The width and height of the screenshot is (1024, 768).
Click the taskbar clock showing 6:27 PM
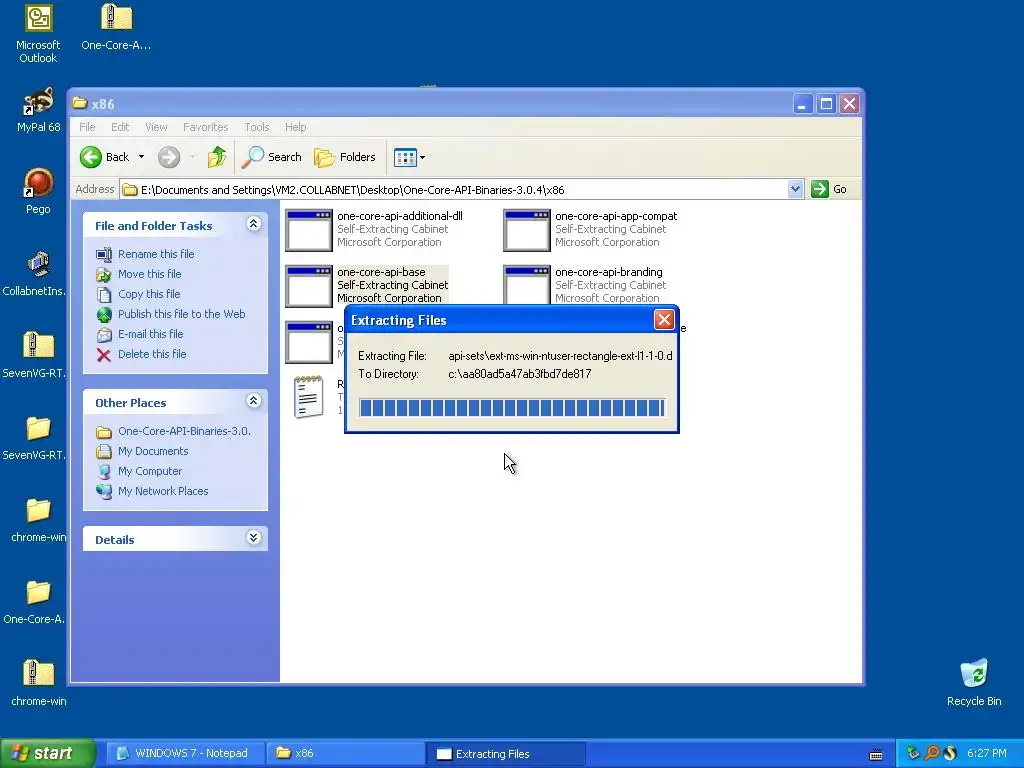986,754
